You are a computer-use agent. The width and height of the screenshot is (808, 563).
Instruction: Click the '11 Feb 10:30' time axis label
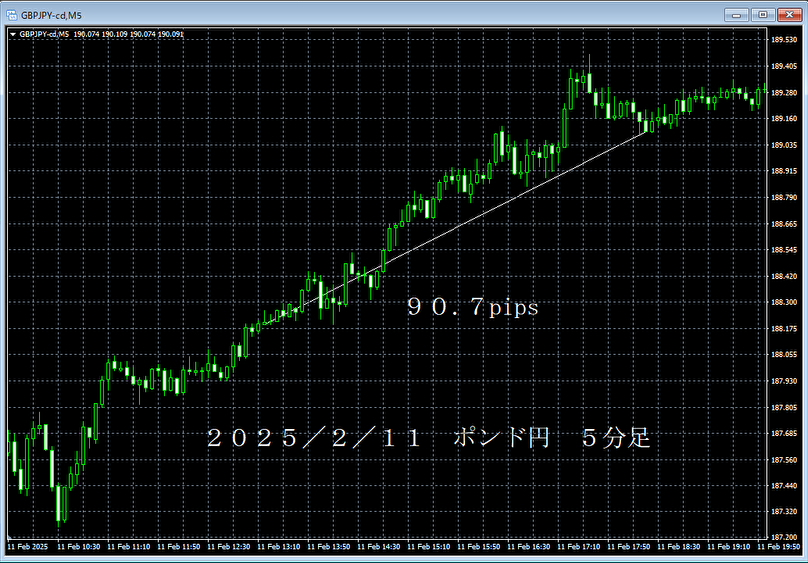pos(78,547)
